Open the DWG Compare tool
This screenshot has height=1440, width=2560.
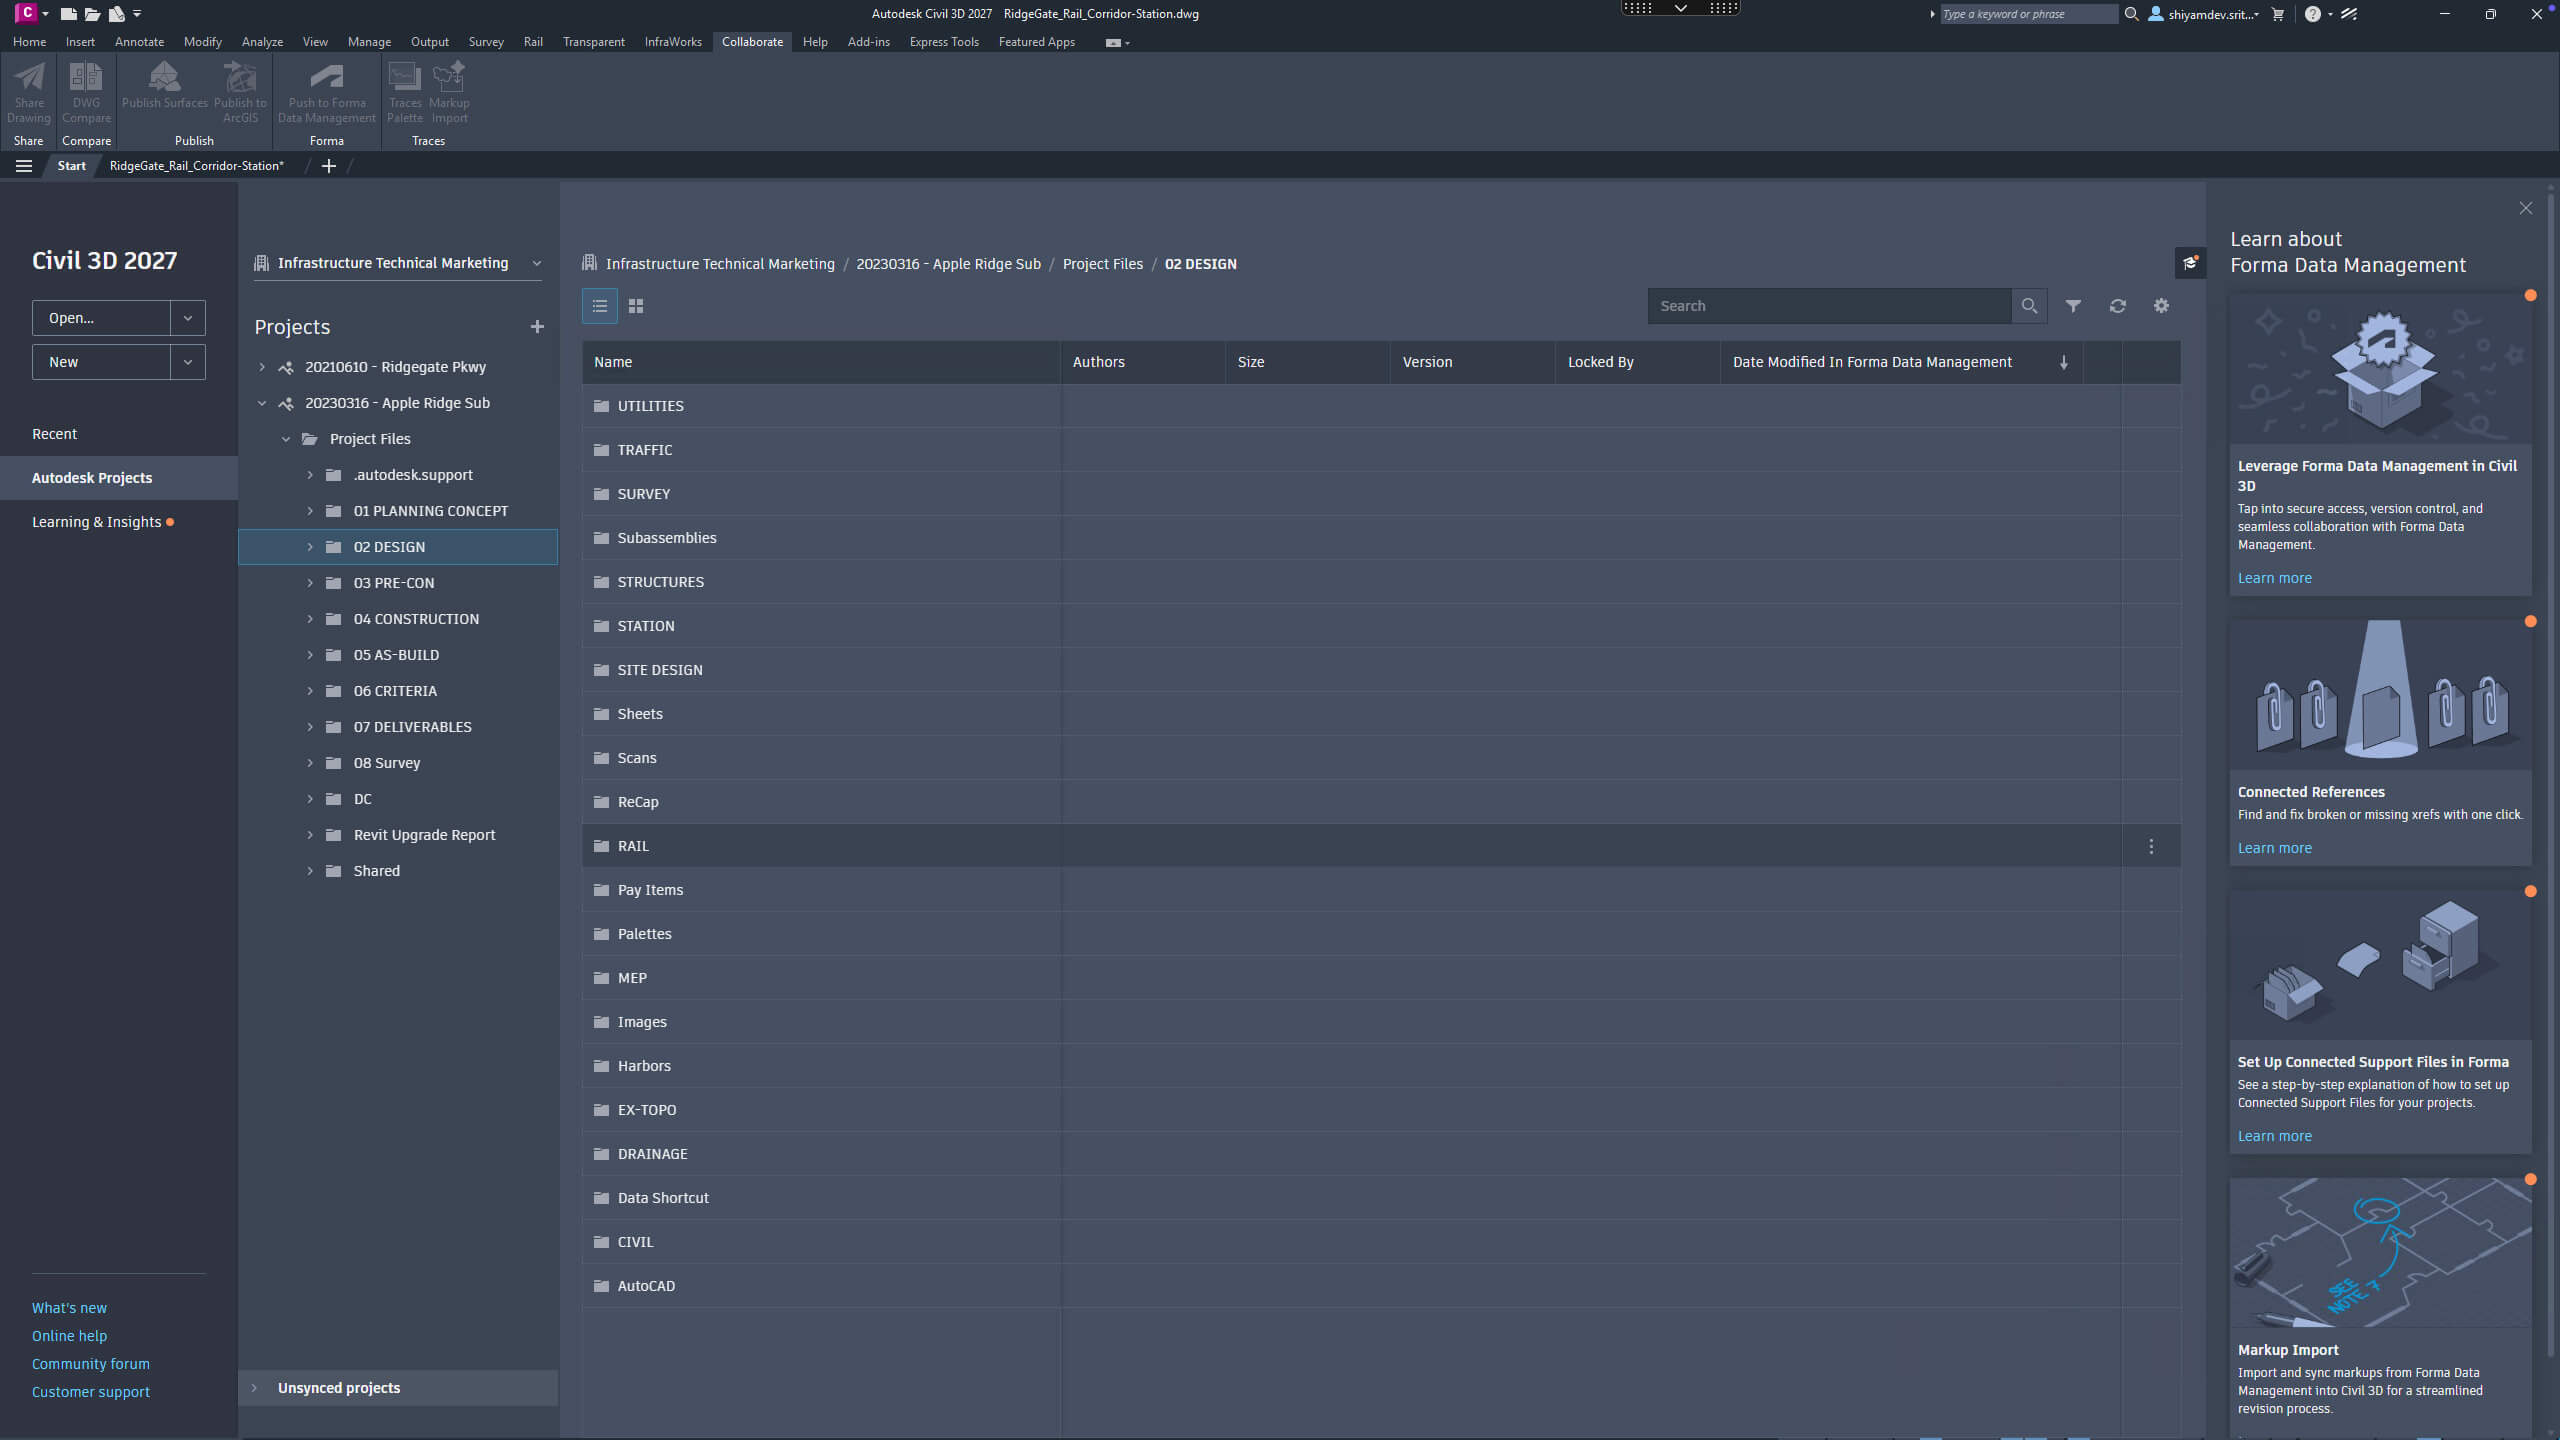[86, 92]
